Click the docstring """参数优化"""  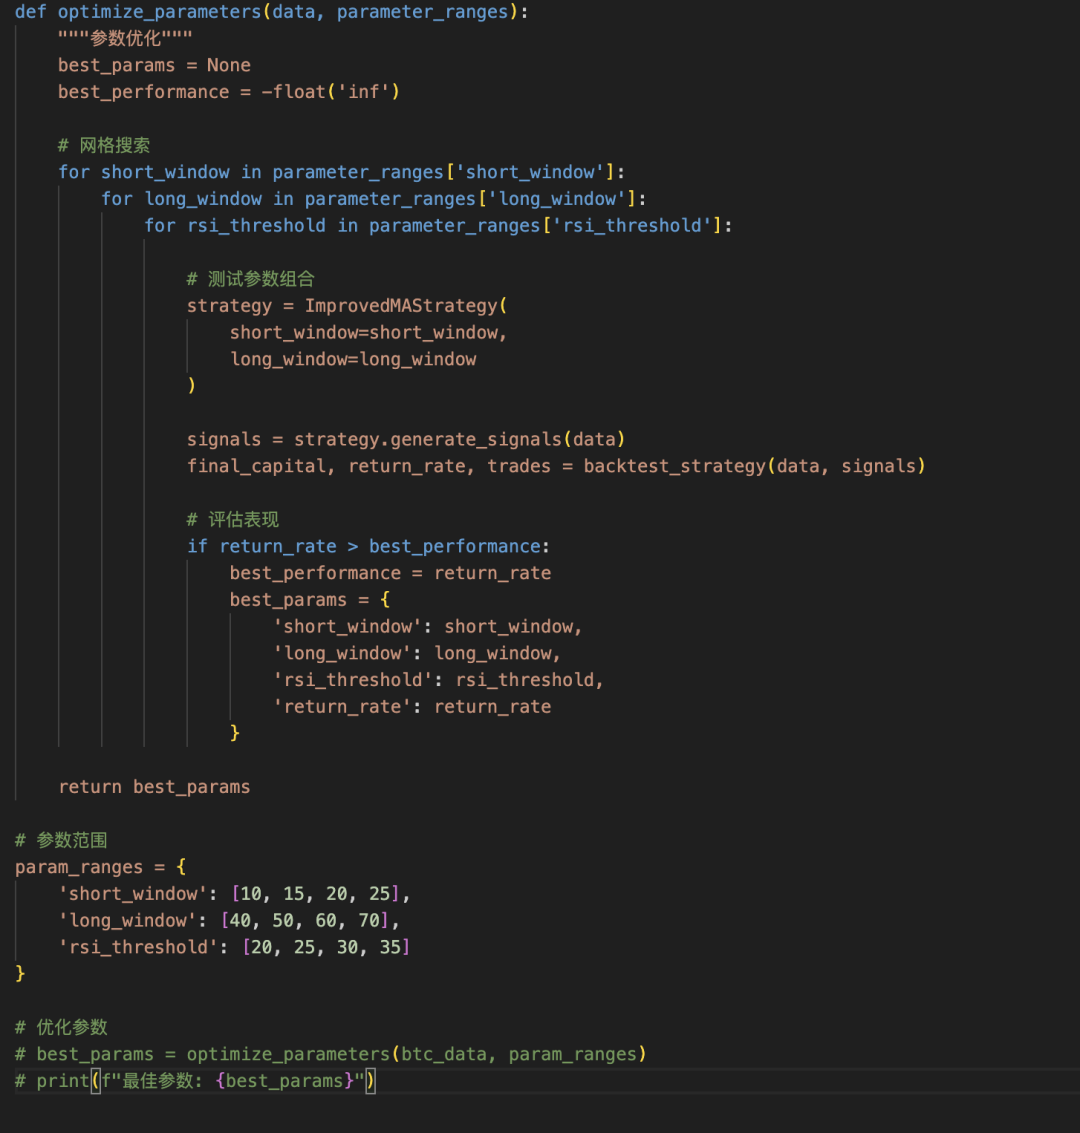(x=125, y=38)
